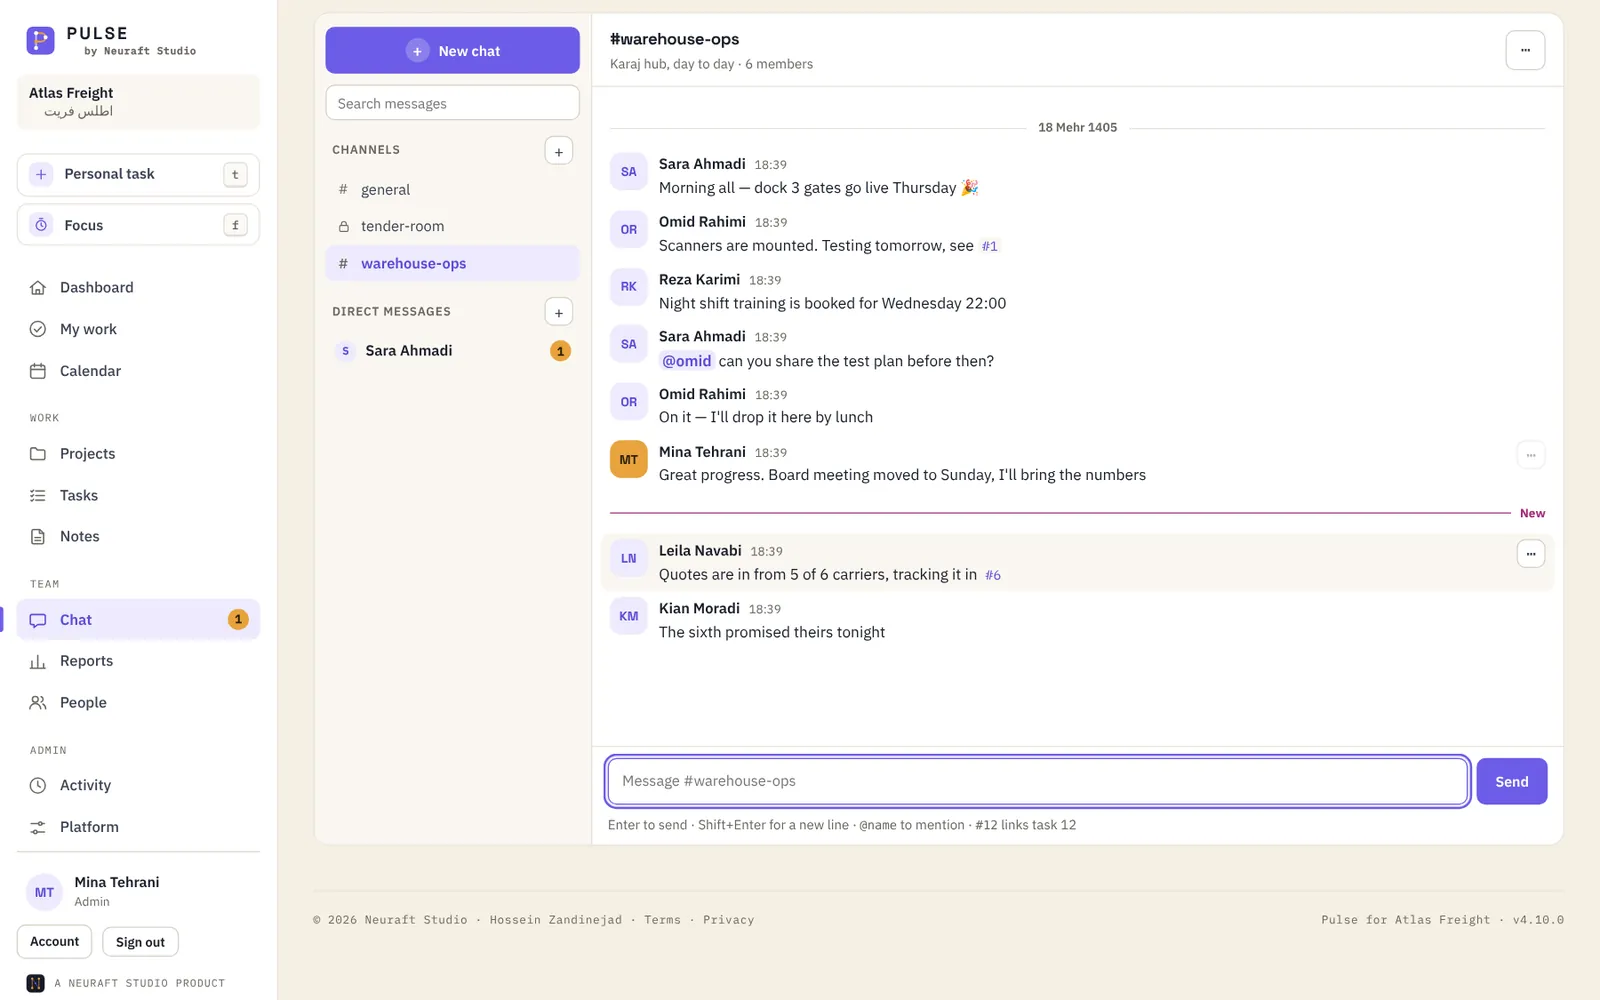The width and height of the screenshot is (1600, 1000).
Task: Click the My work checkmark icon
Action: (x=38, y=329)
